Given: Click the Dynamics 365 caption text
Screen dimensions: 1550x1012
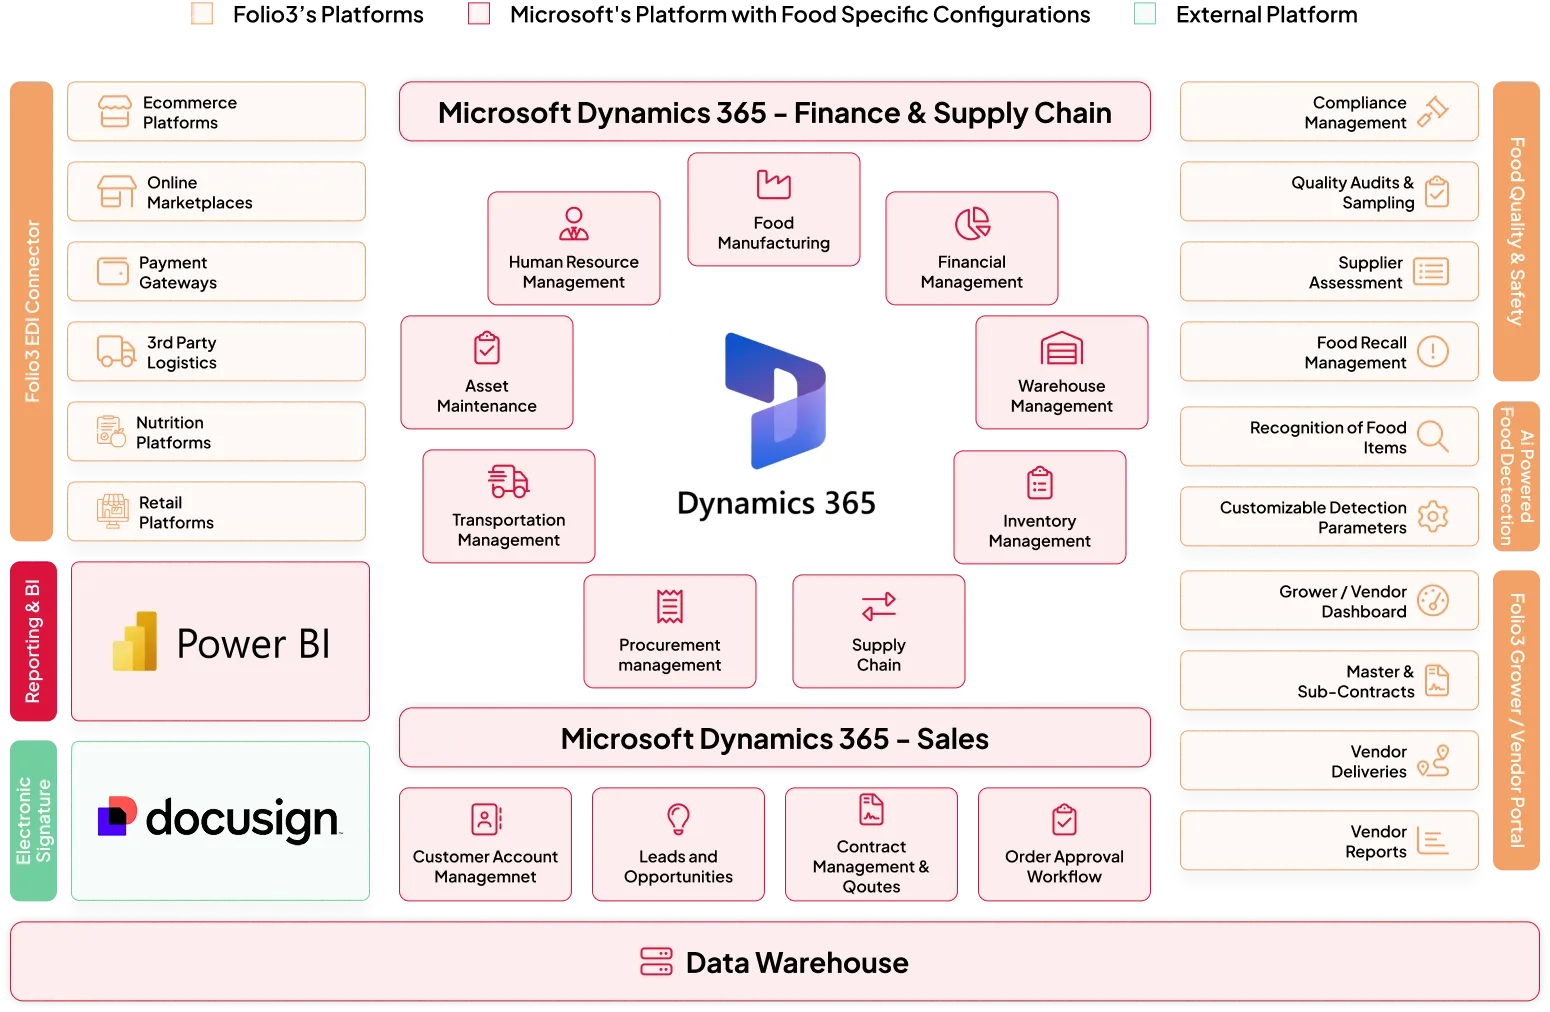Looking at the screenshot, I should [776, 503].
